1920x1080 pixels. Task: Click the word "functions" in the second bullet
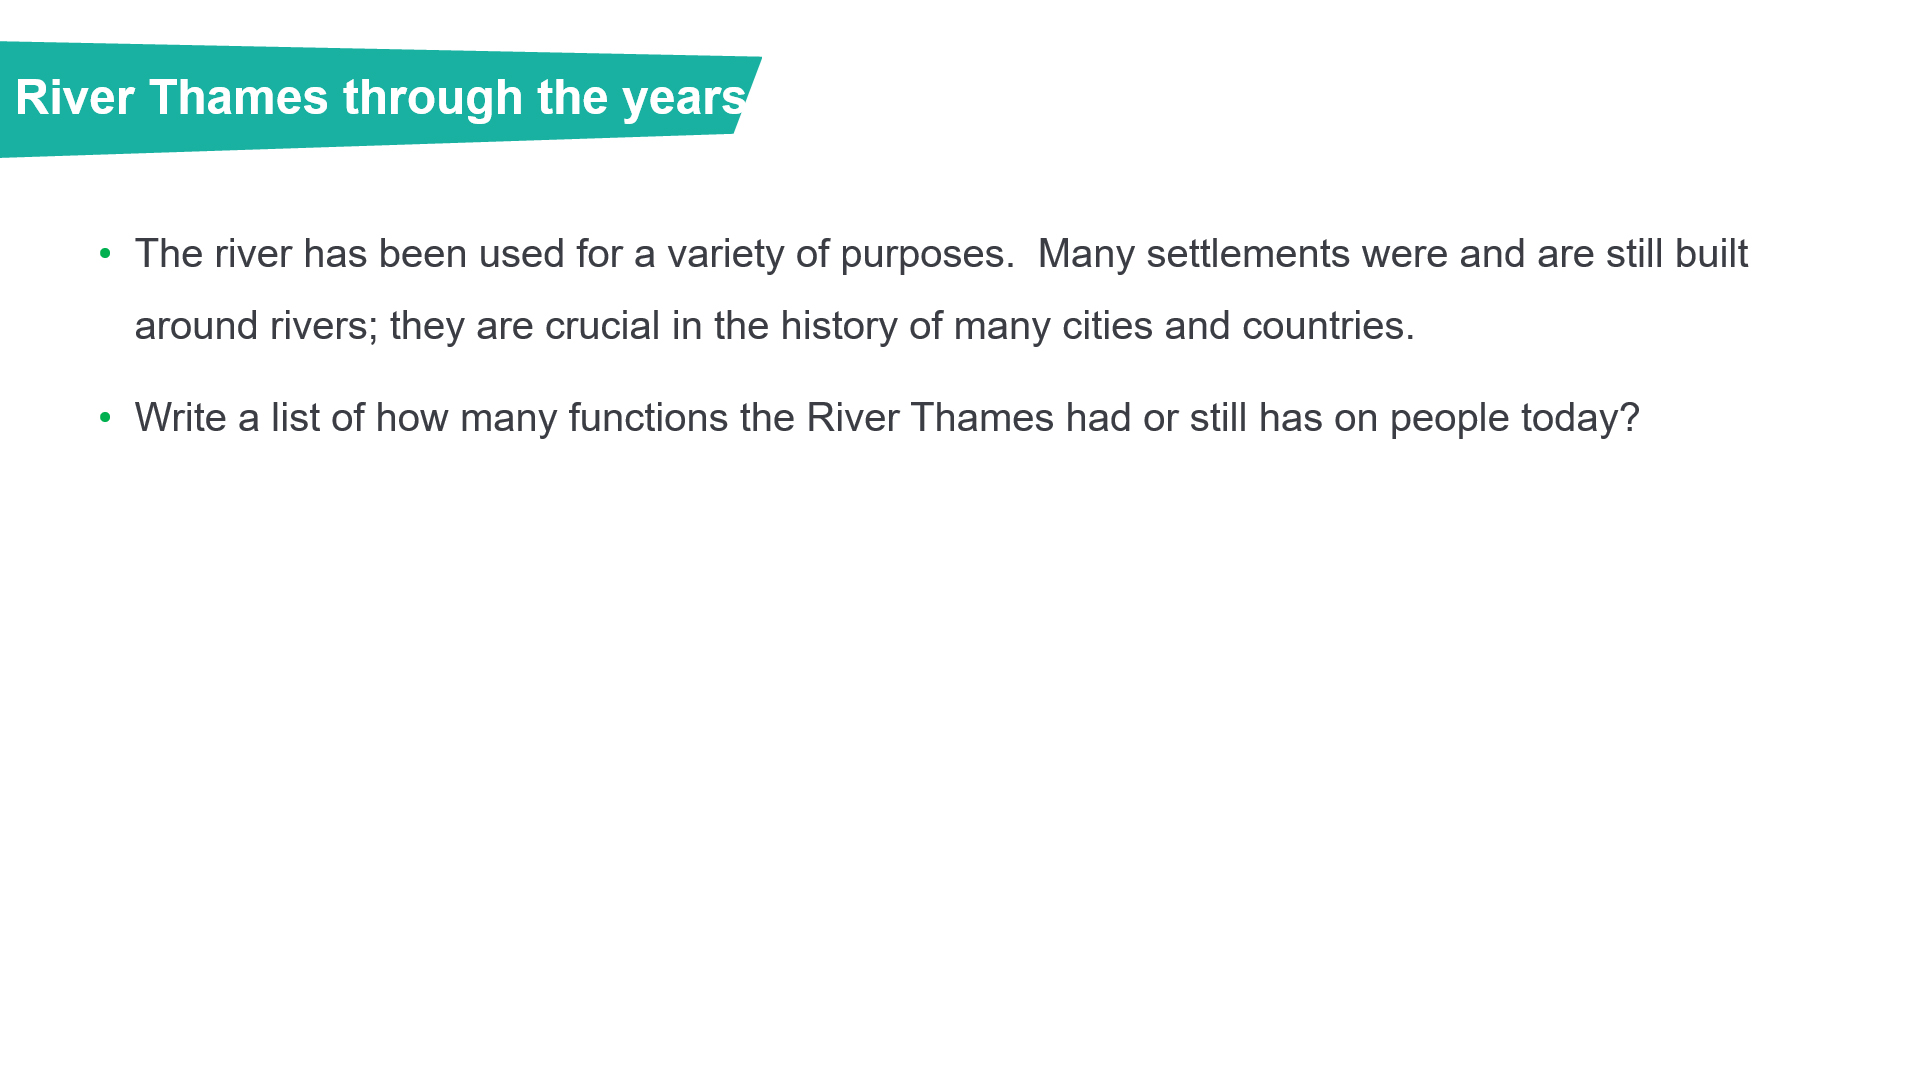(x=648, y=418)
